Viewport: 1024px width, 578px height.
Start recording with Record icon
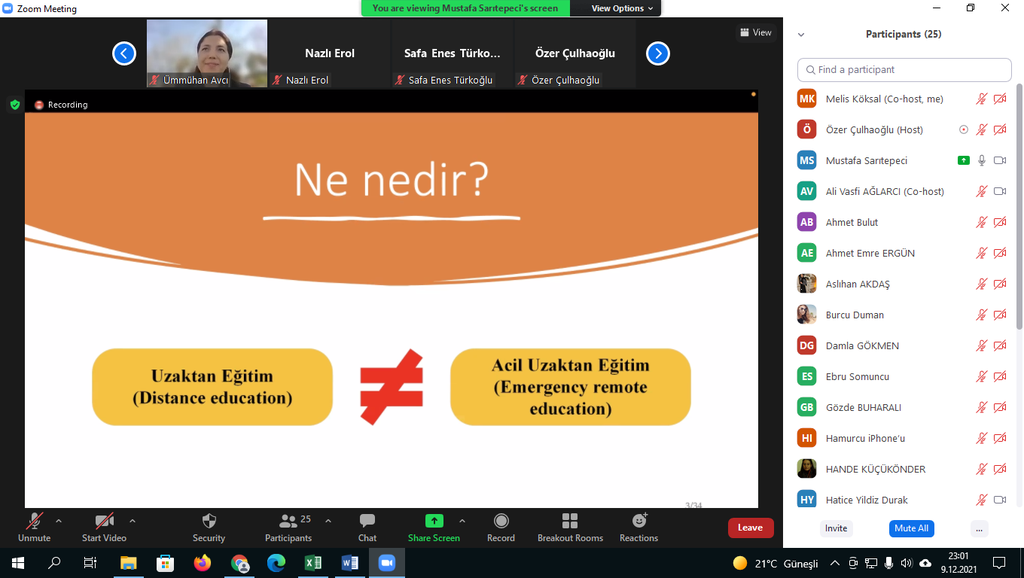(501, 522)
